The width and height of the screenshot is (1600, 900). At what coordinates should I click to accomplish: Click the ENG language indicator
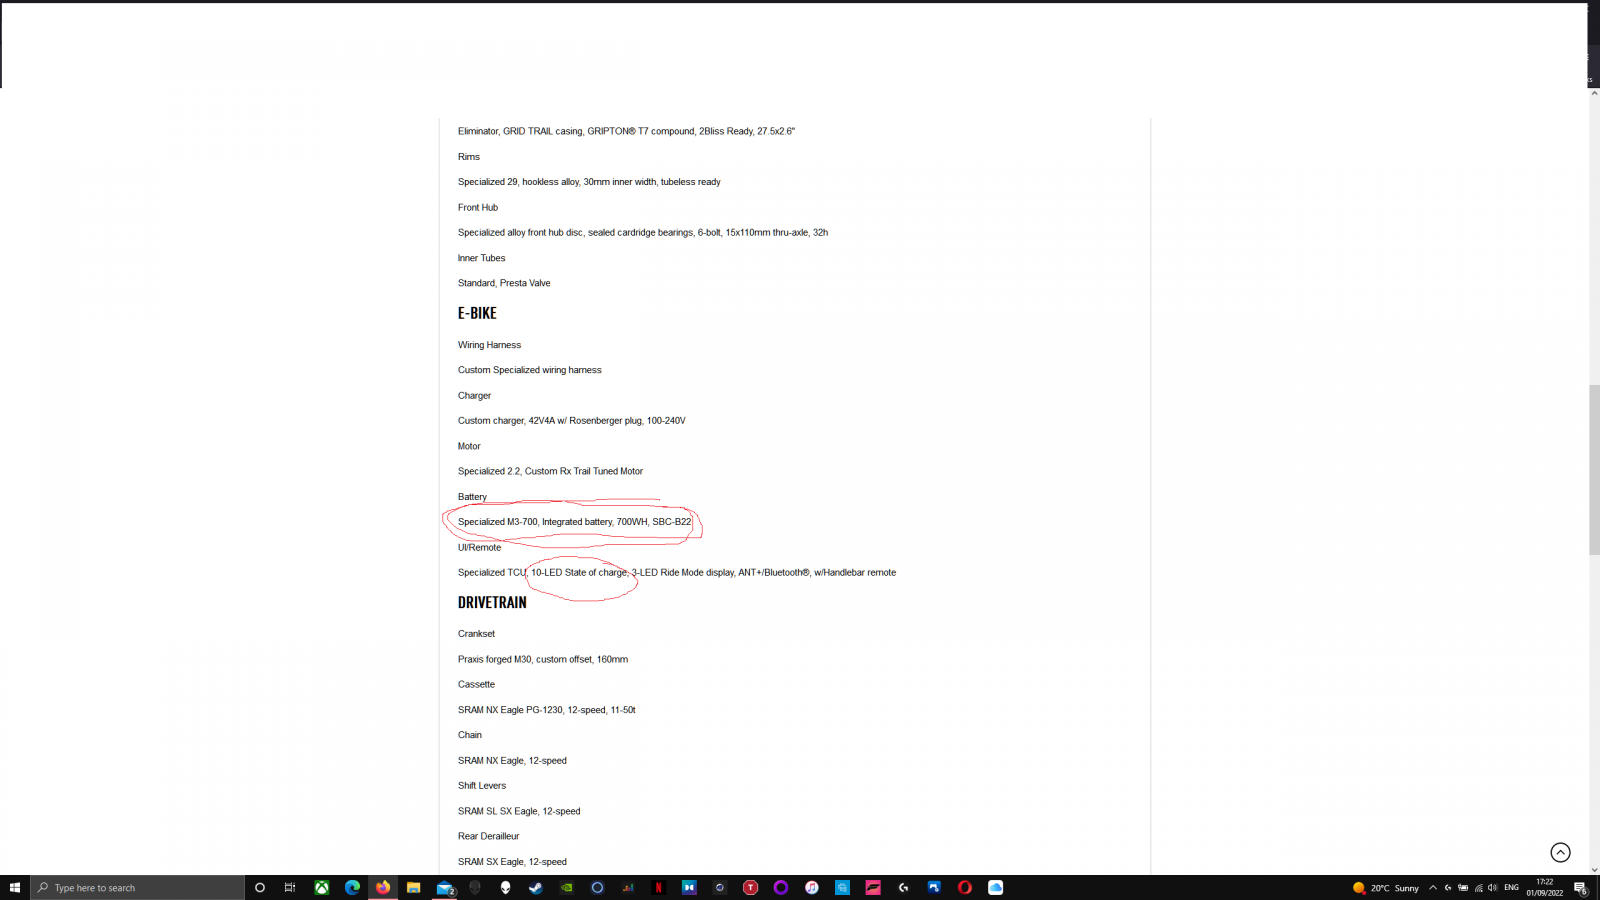pyautogui.click(x=1511, y=888)
